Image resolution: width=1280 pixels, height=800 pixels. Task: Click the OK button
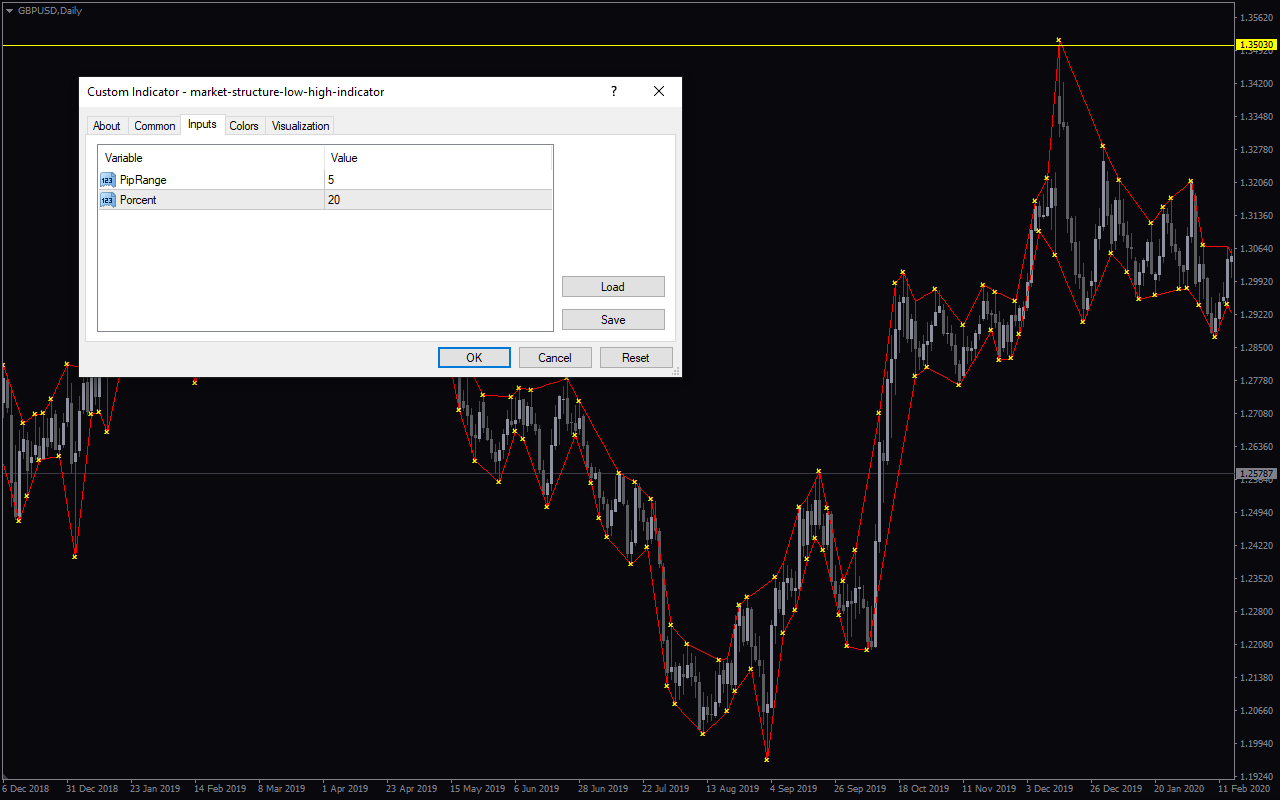pyautogui.click(x=474, y=357)
